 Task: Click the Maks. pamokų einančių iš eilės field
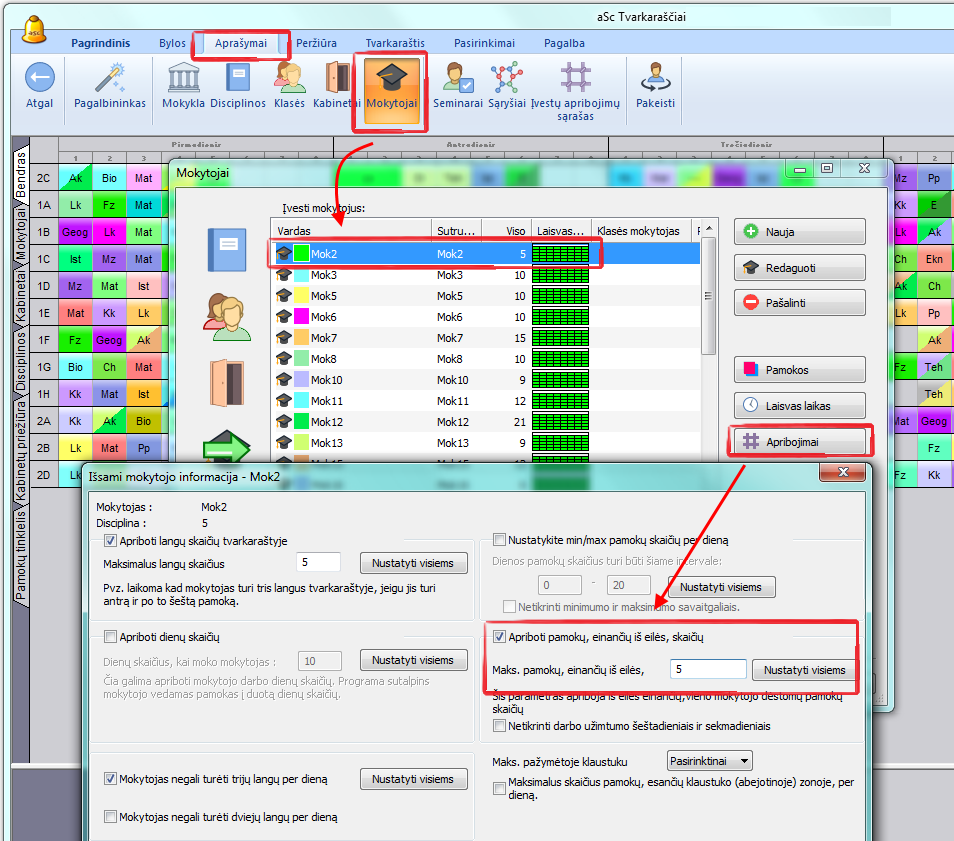pyautogui.click(x=708, y=670)
